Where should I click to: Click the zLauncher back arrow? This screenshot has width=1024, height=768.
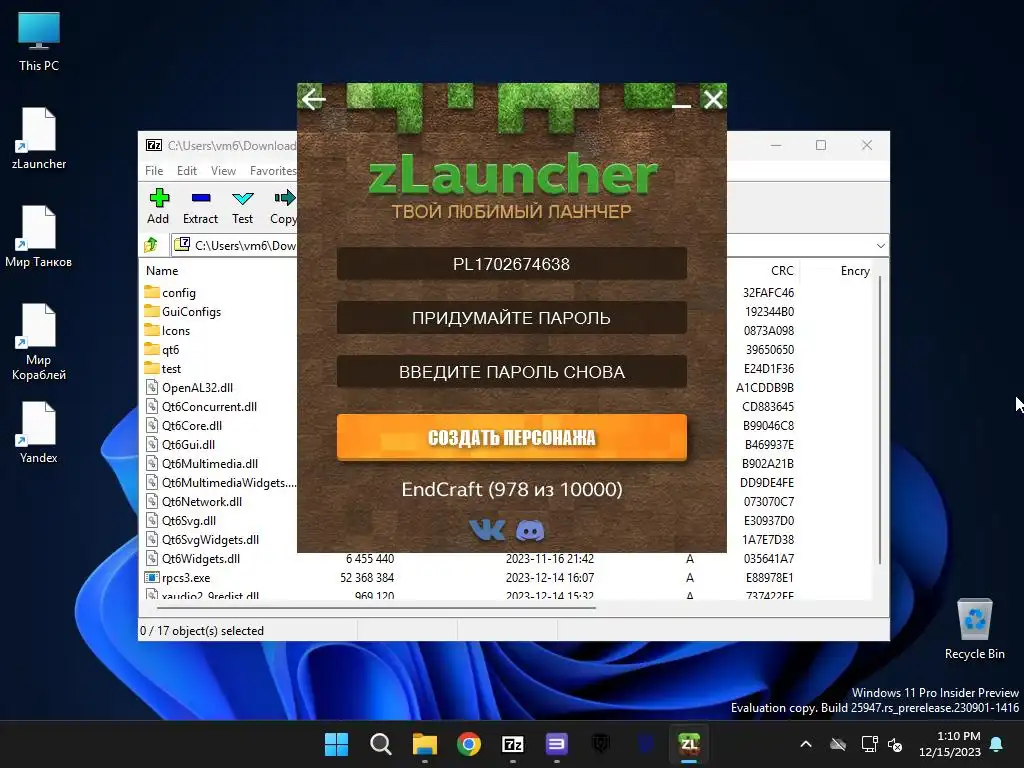point(313,99)
